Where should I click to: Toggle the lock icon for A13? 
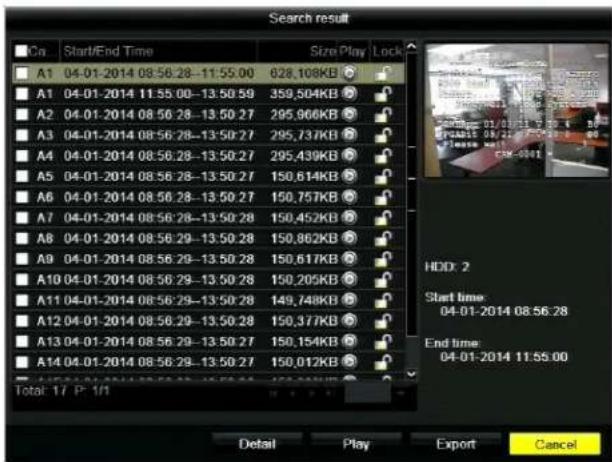(383, 342)
